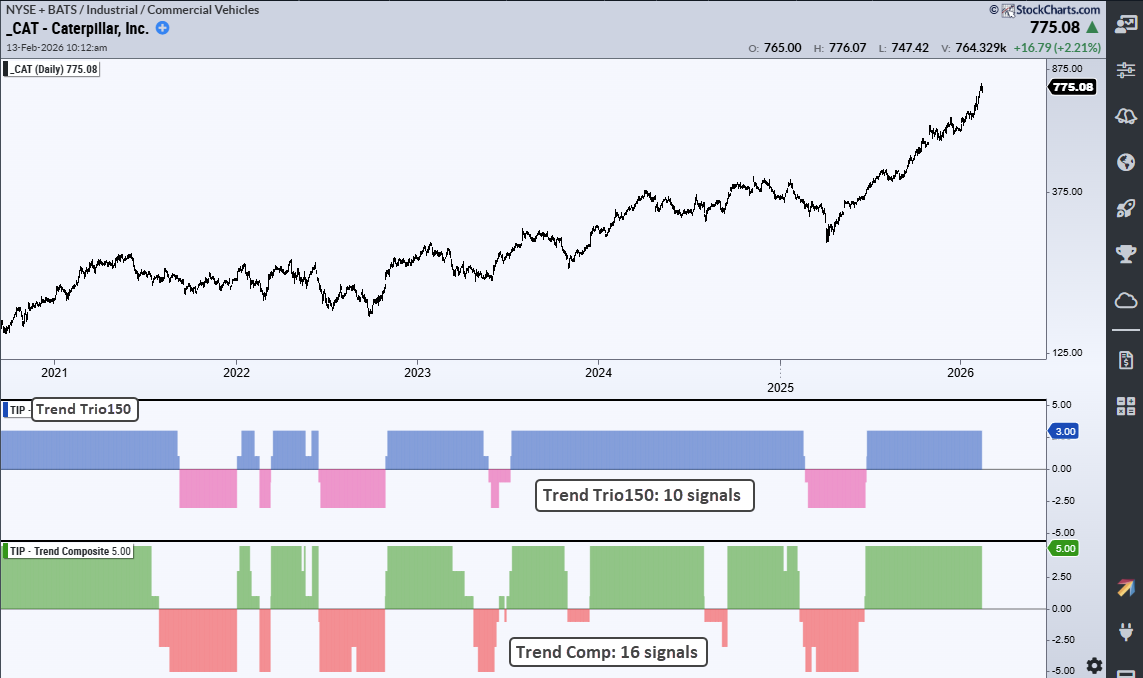Open the dollar document icon in sidebar
Screen dimensions: 1143x678
(1125, 359)
